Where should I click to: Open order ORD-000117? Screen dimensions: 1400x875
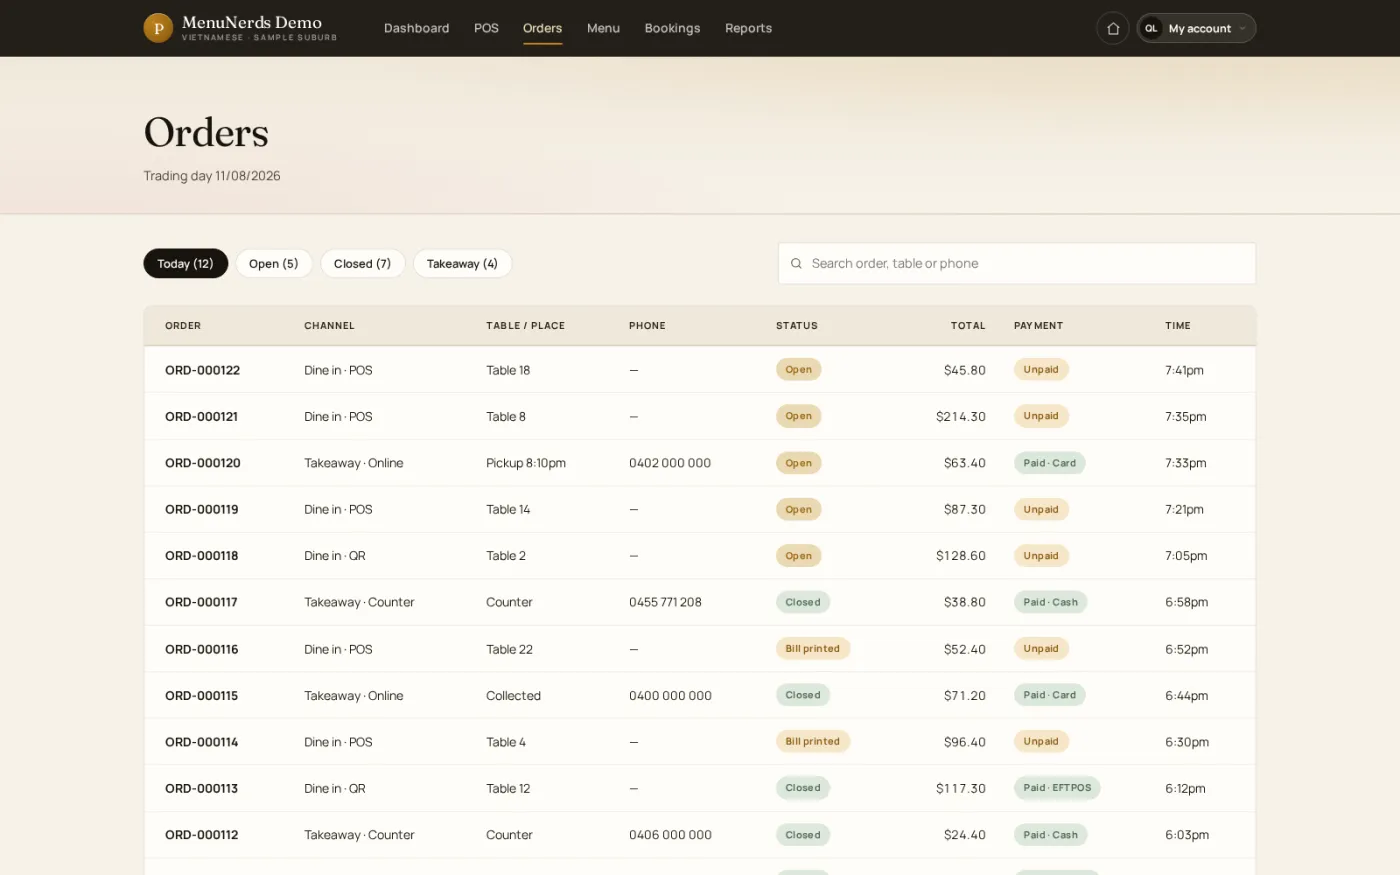(x=201, y=603)
